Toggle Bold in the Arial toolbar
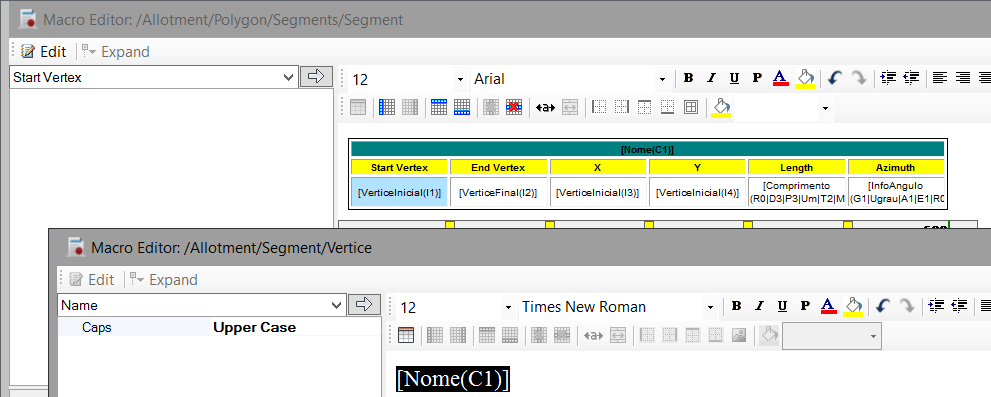Image resolution: width=991 pixels, height=397 pixels. click(x=688, y=78)
